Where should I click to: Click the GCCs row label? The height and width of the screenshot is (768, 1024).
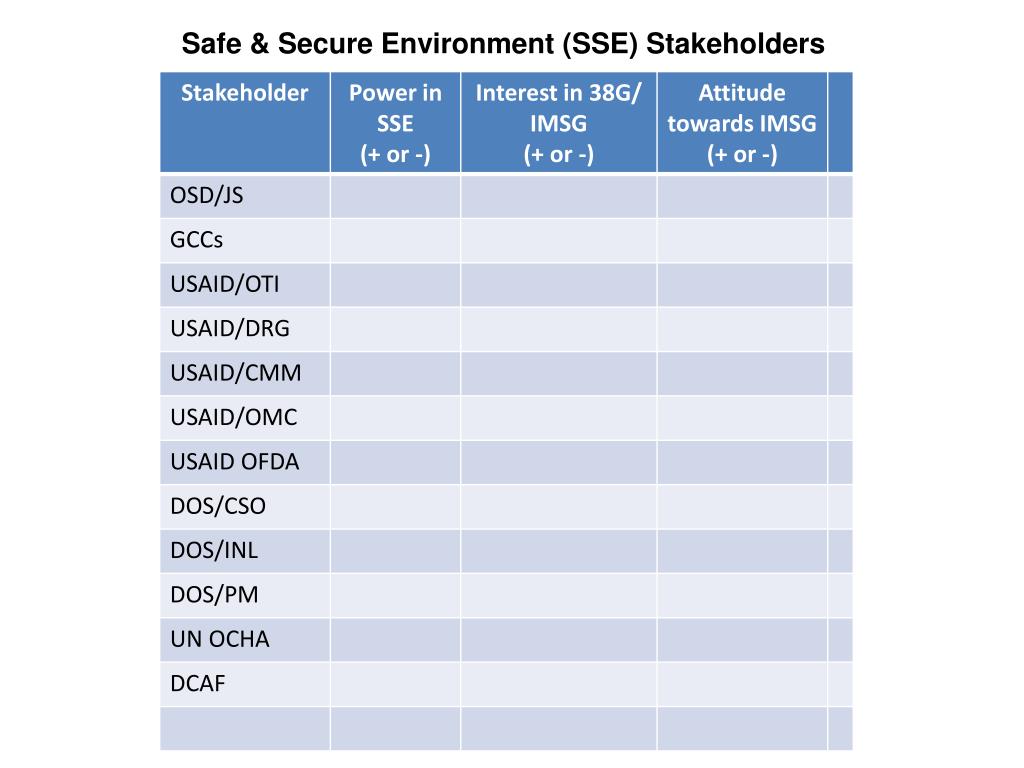click(245, 240)
